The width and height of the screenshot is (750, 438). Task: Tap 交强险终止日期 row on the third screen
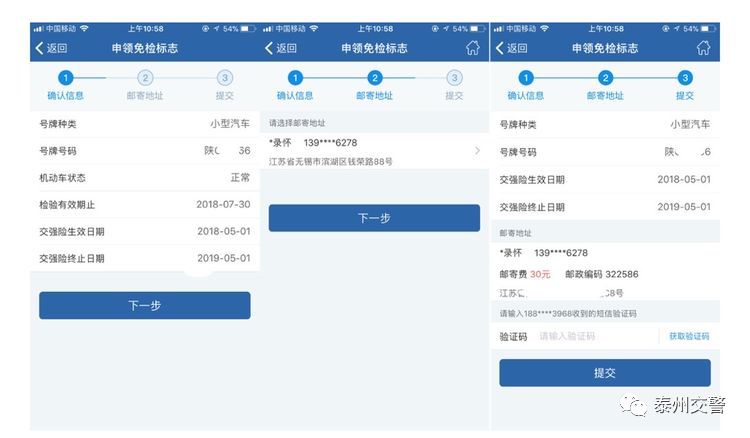pos(605,207)
